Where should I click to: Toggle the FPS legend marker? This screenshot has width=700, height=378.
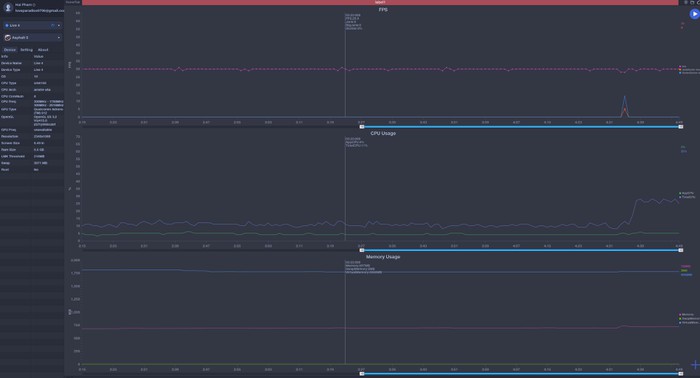point(680,66)
